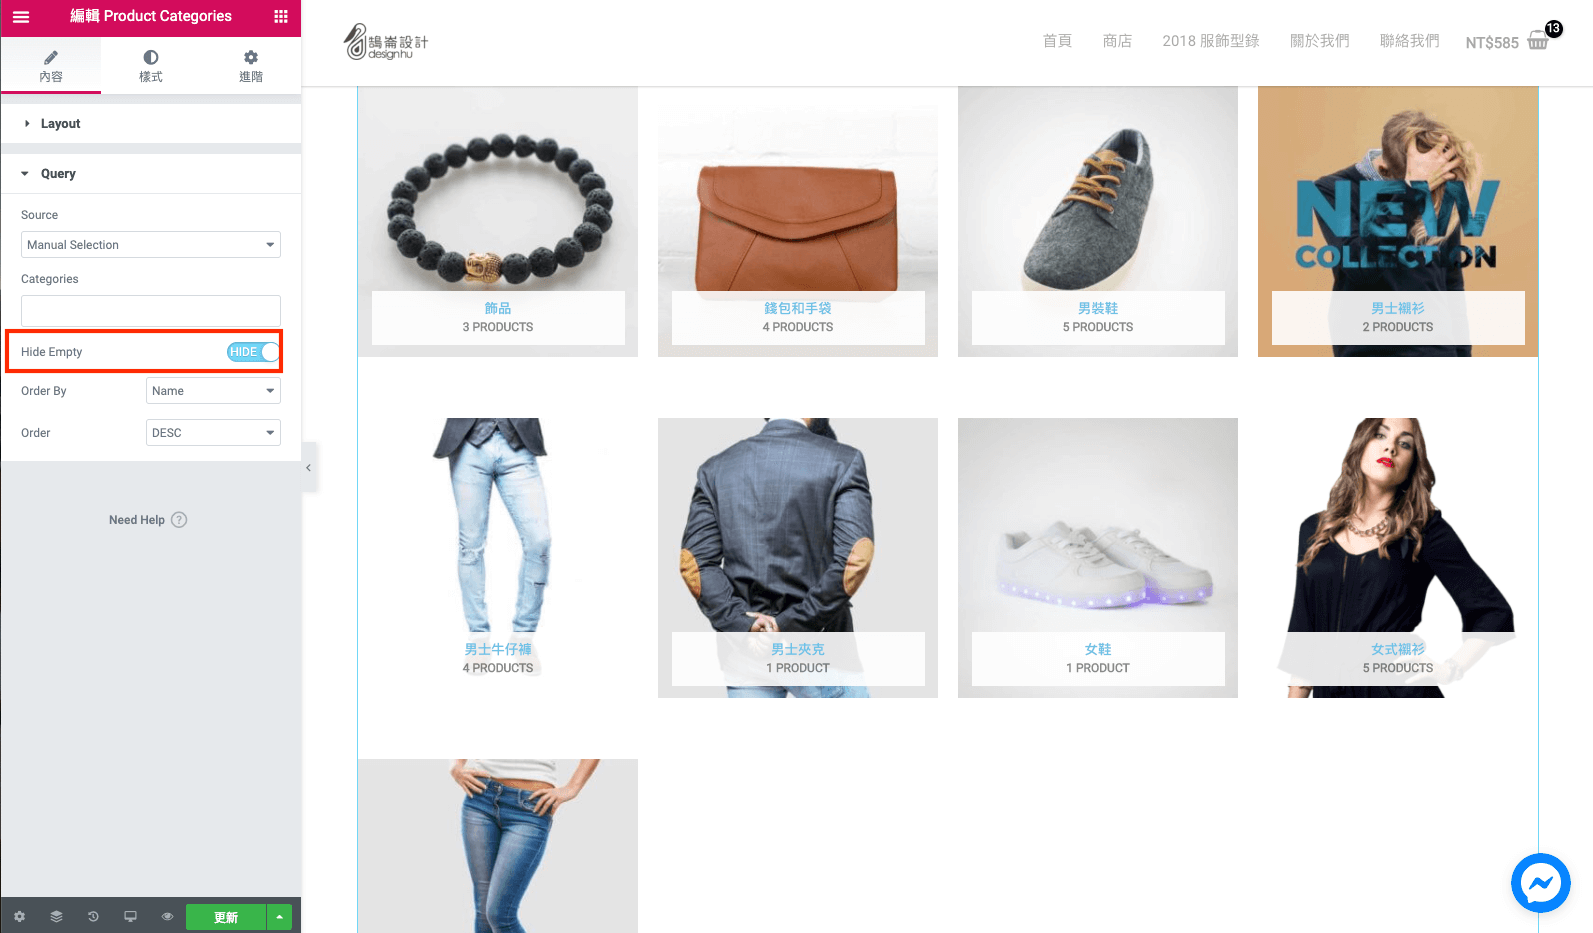Open the Order DESC dropdown

click(213, 433)
